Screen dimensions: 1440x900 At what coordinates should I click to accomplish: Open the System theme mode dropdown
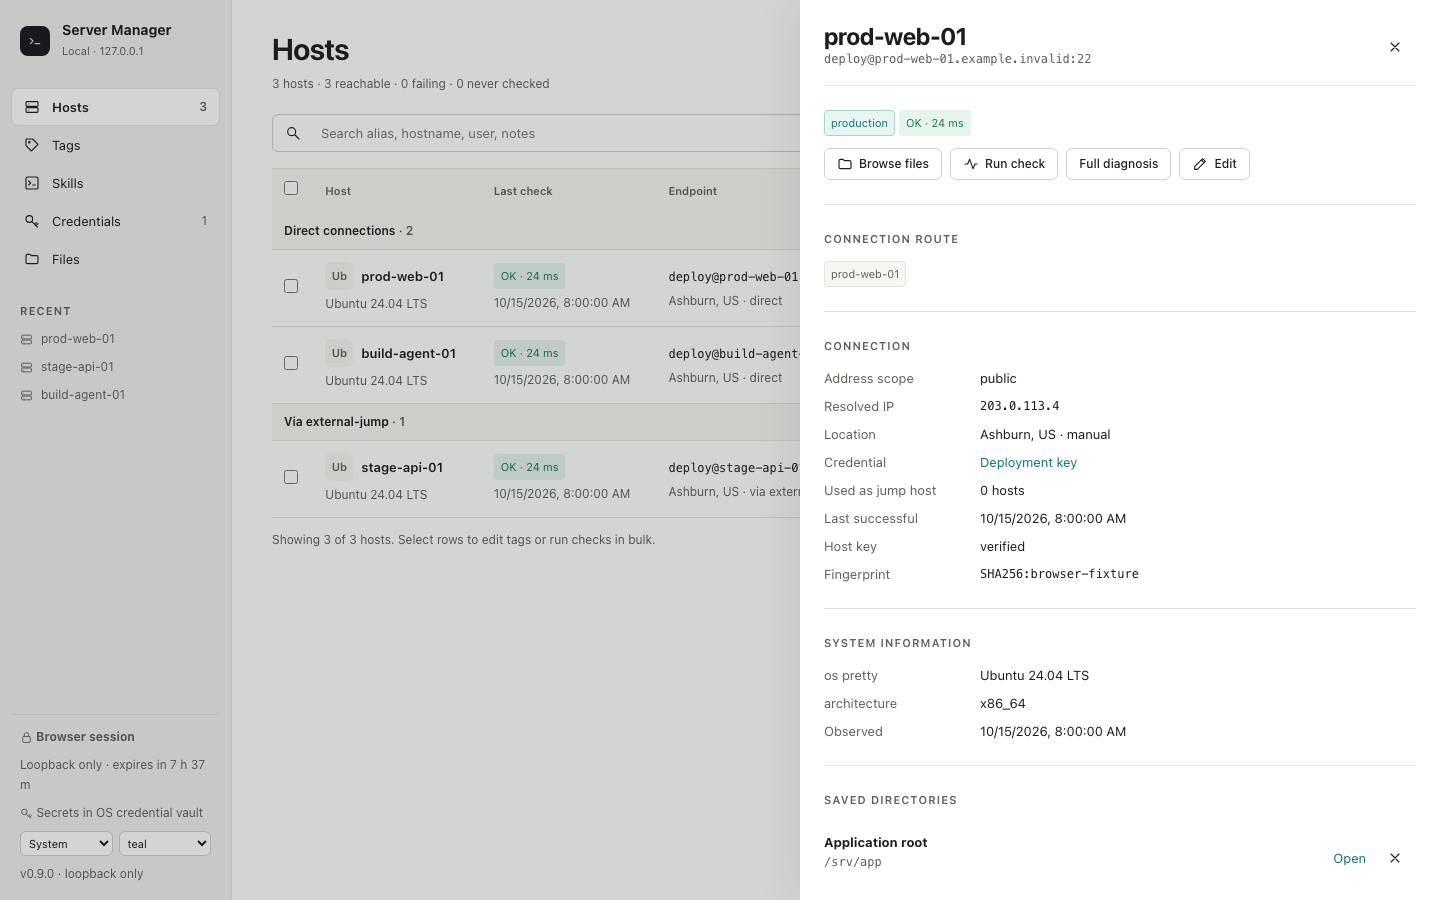pos(66,844)
